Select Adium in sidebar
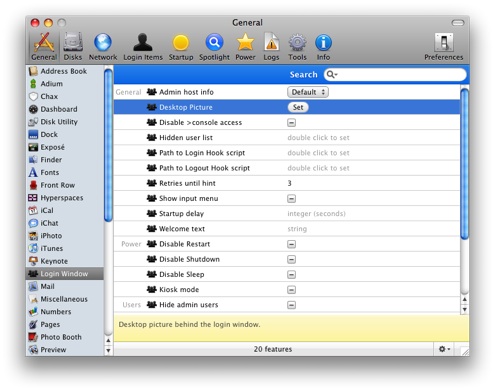Screen dimensions: 495x391 tap(64, 84)
